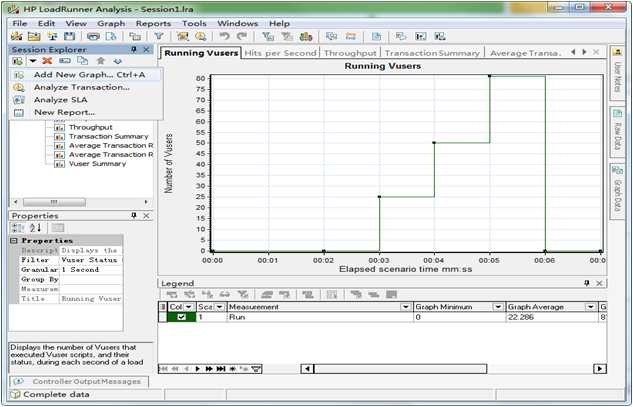
Task: Click the Legend scrollbar right arrow
Action: 599,369
